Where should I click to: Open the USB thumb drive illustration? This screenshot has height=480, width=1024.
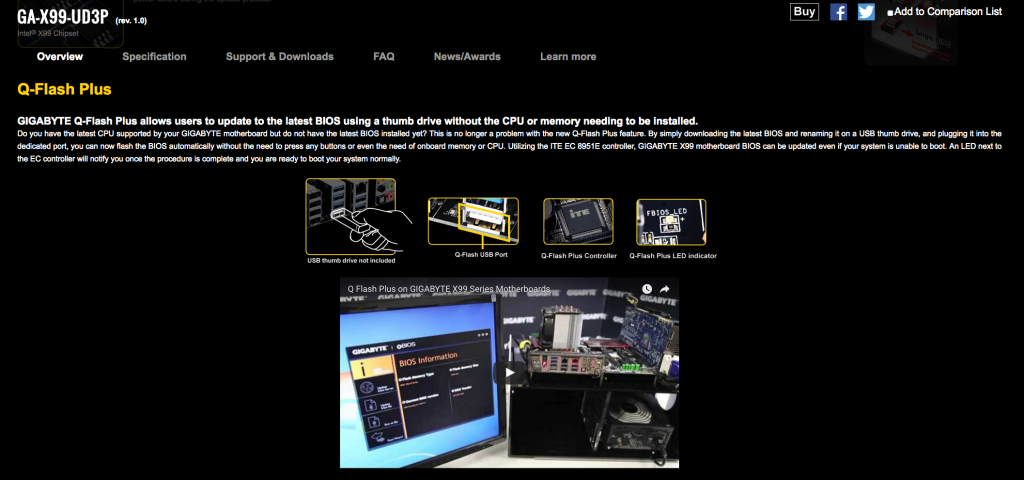[350, 216]
